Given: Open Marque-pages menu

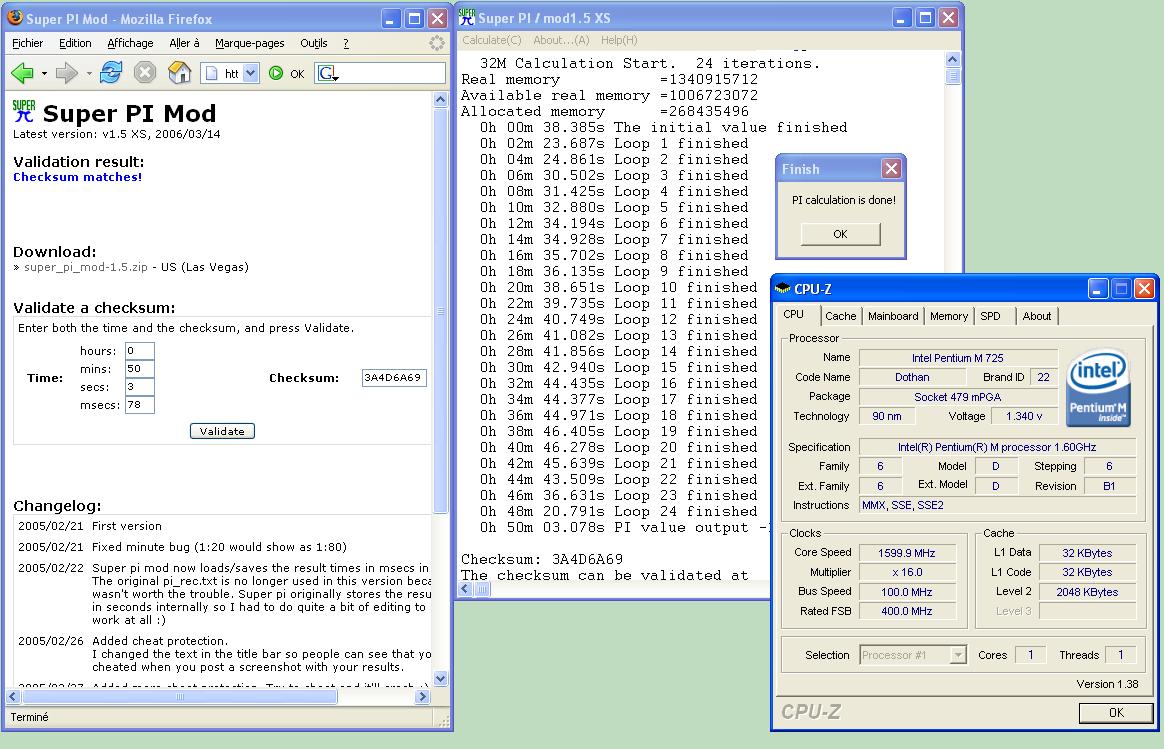Looking at the screenshot, I should pyautogui.click(x=249, y=43).
